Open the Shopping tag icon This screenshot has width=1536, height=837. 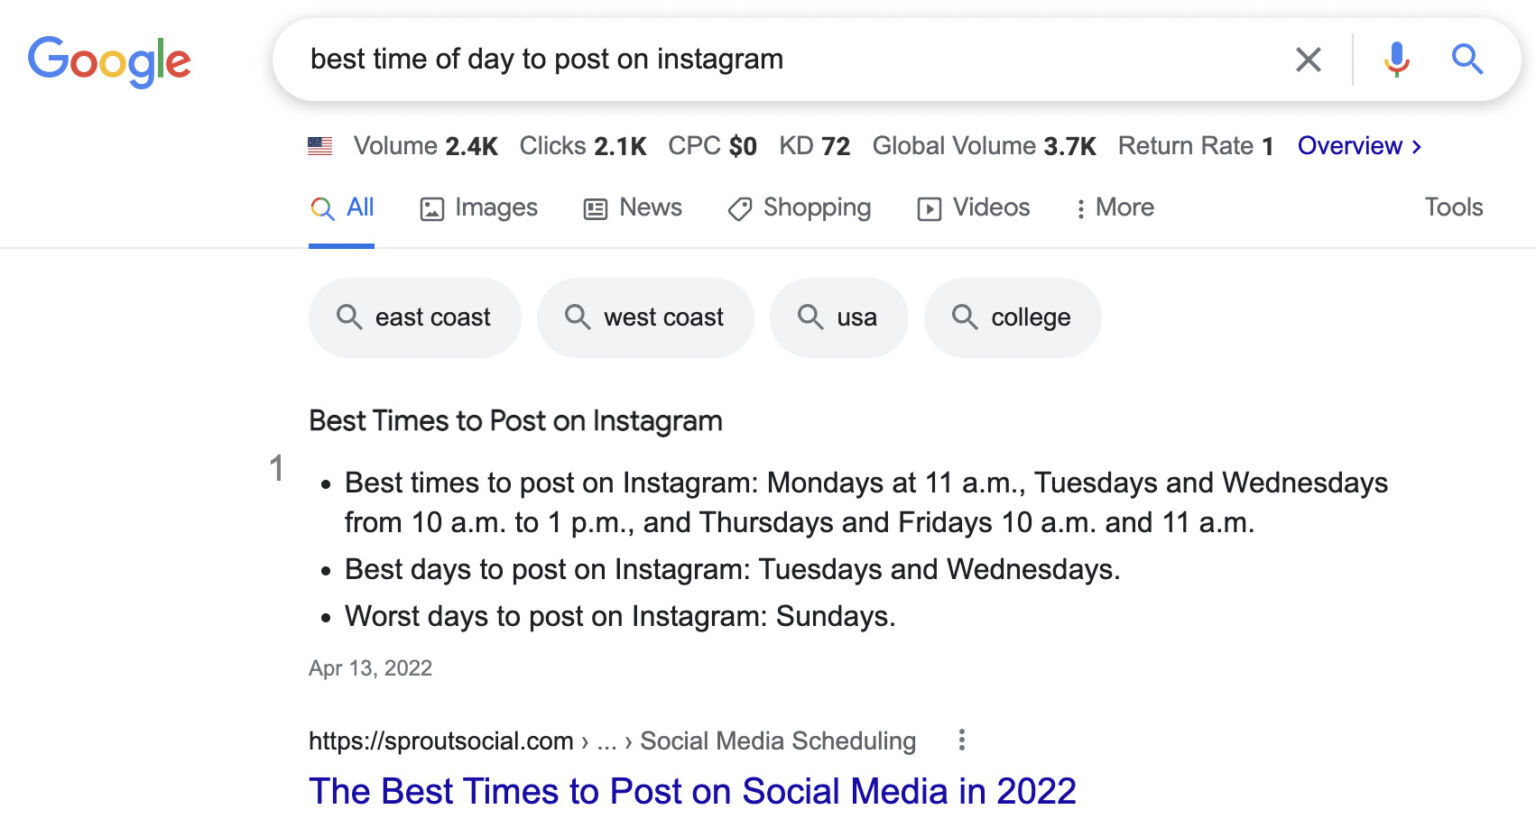739,208
